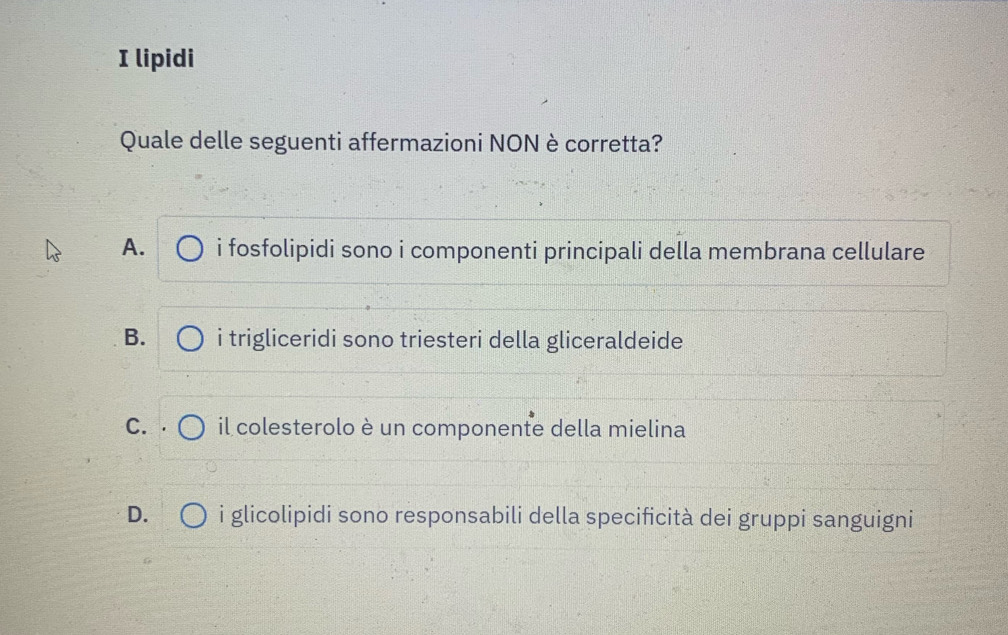Select radio button for answer B

pos(191,341)
